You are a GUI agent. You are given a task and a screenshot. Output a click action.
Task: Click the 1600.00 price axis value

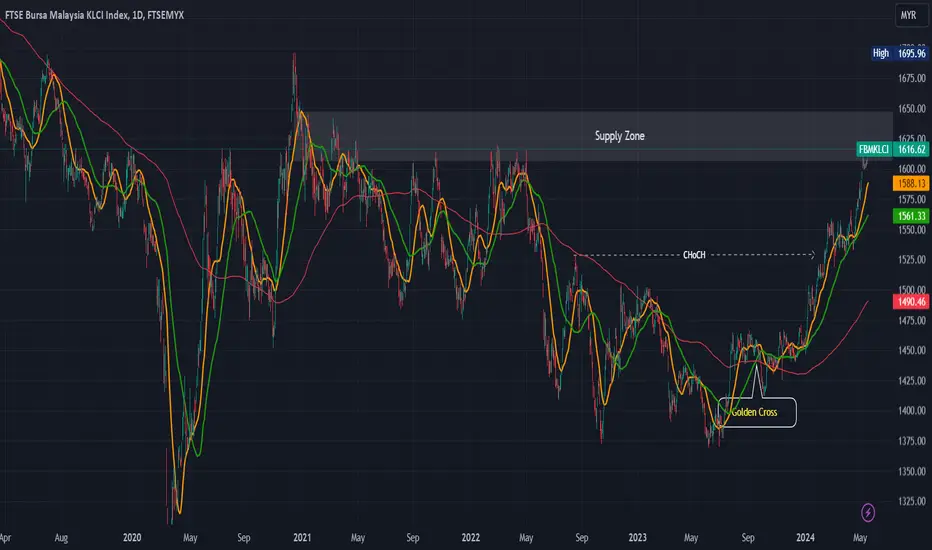(912, 169)
